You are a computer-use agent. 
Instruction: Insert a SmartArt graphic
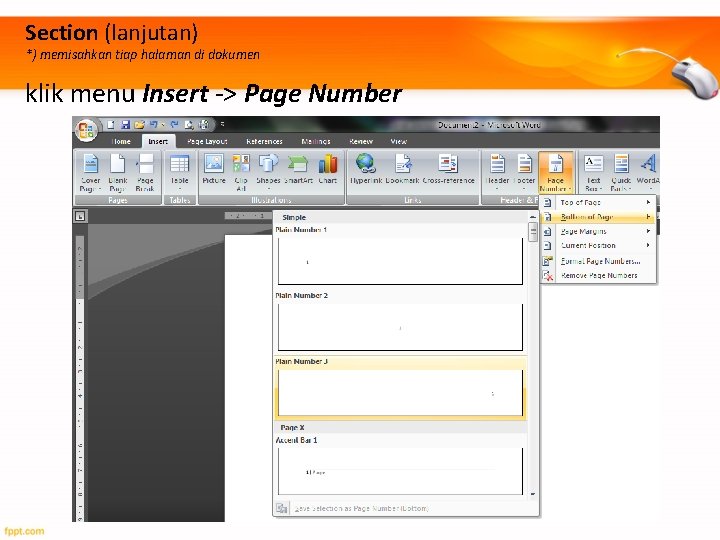coord(298,170)
